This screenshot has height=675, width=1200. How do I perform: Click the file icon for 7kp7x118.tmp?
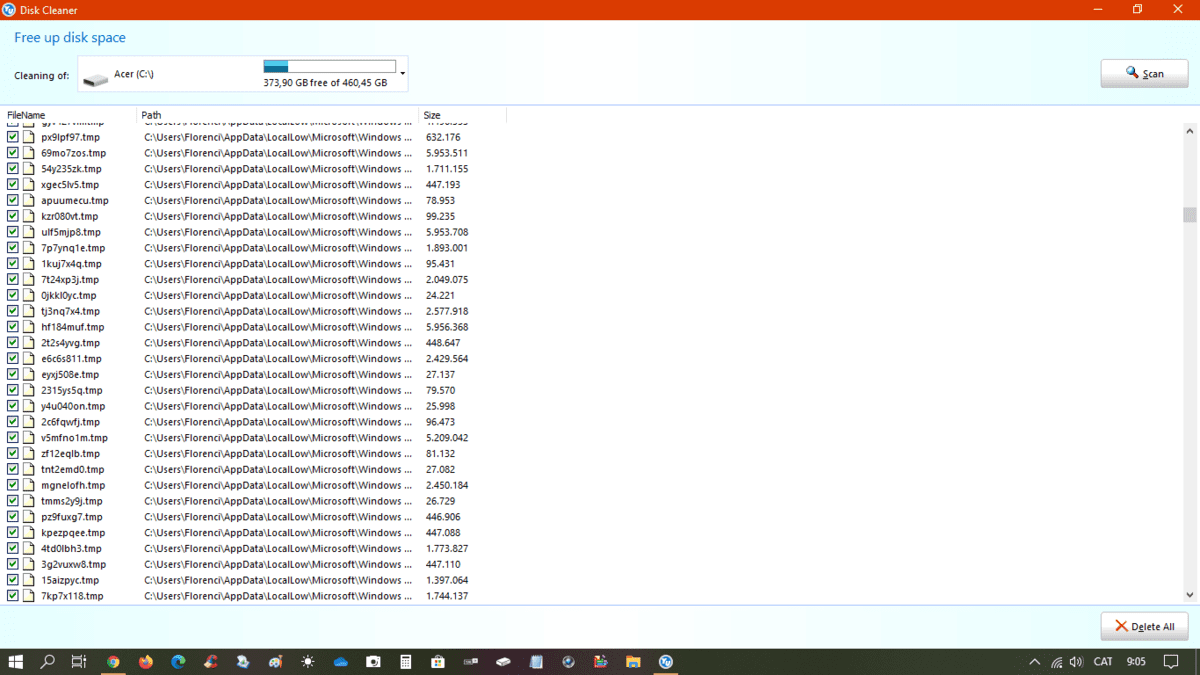point(29,596)
